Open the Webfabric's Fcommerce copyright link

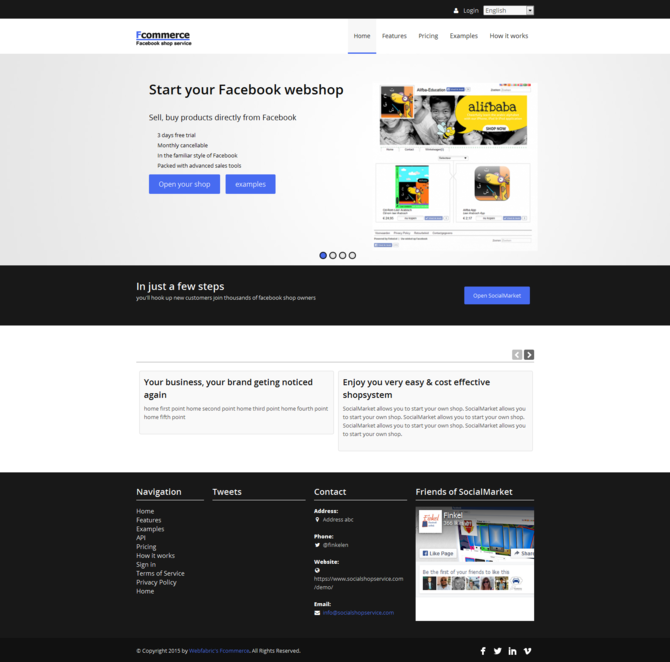(x=219, y=651)
